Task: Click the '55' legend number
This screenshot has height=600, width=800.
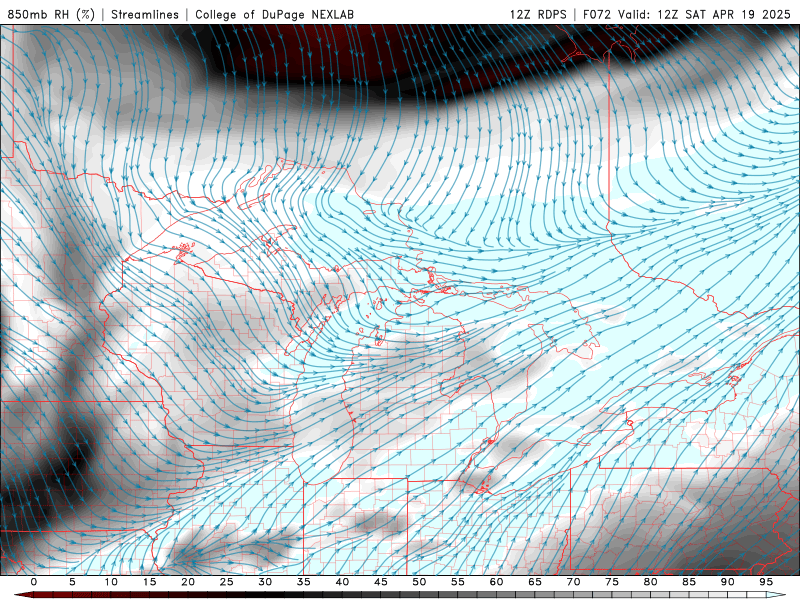Action: pyautogui.click(x=458, y=582)
